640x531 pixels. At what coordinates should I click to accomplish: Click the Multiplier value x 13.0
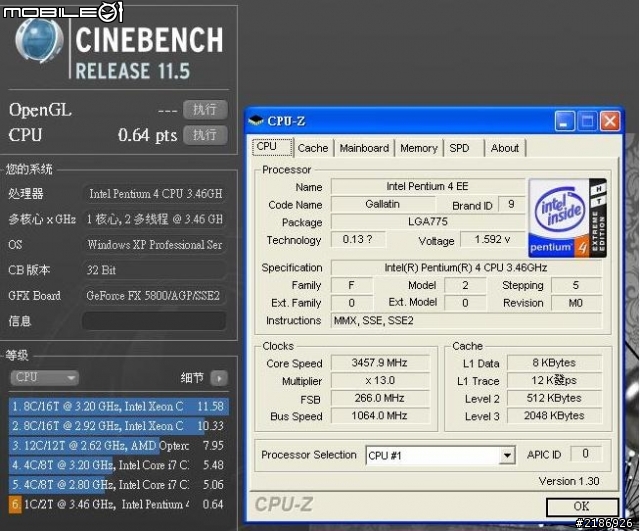(x=380, y=380)
